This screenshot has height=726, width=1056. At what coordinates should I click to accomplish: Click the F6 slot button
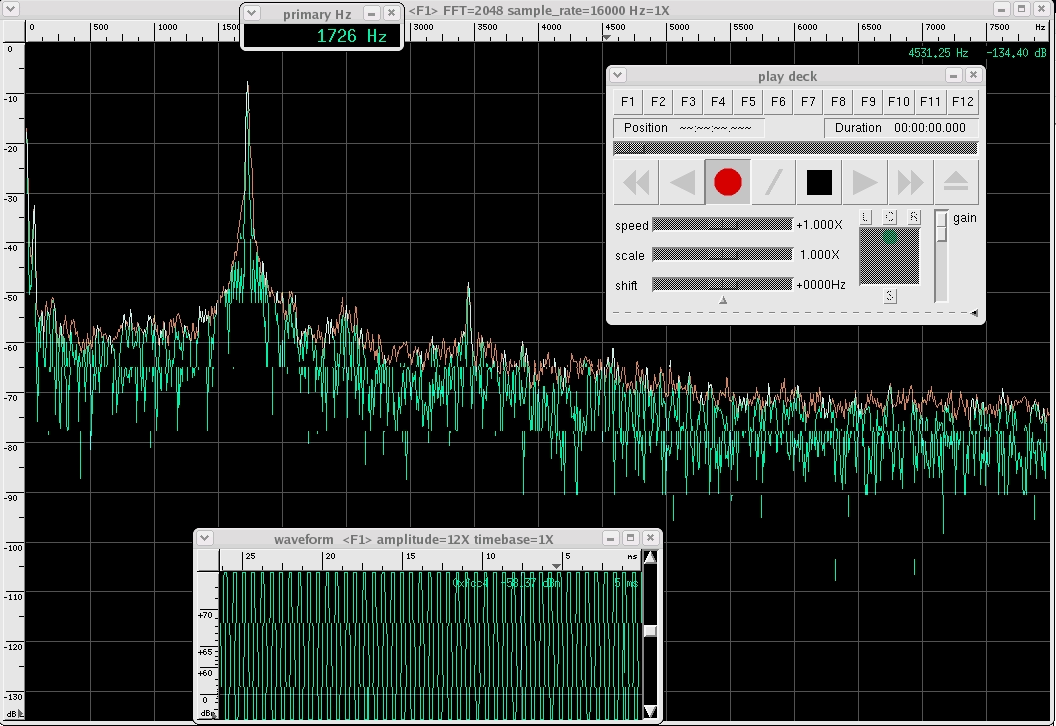tap(779, 102)
